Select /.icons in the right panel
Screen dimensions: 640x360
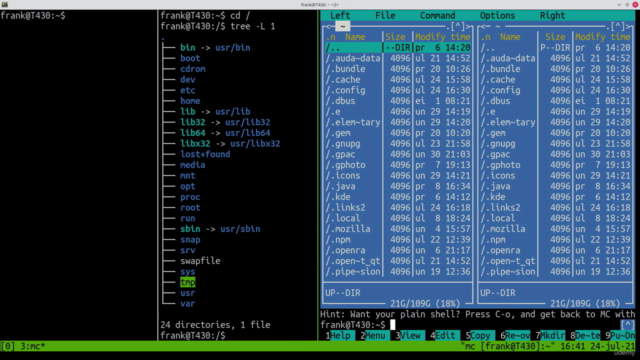click(x=555, y=176)
